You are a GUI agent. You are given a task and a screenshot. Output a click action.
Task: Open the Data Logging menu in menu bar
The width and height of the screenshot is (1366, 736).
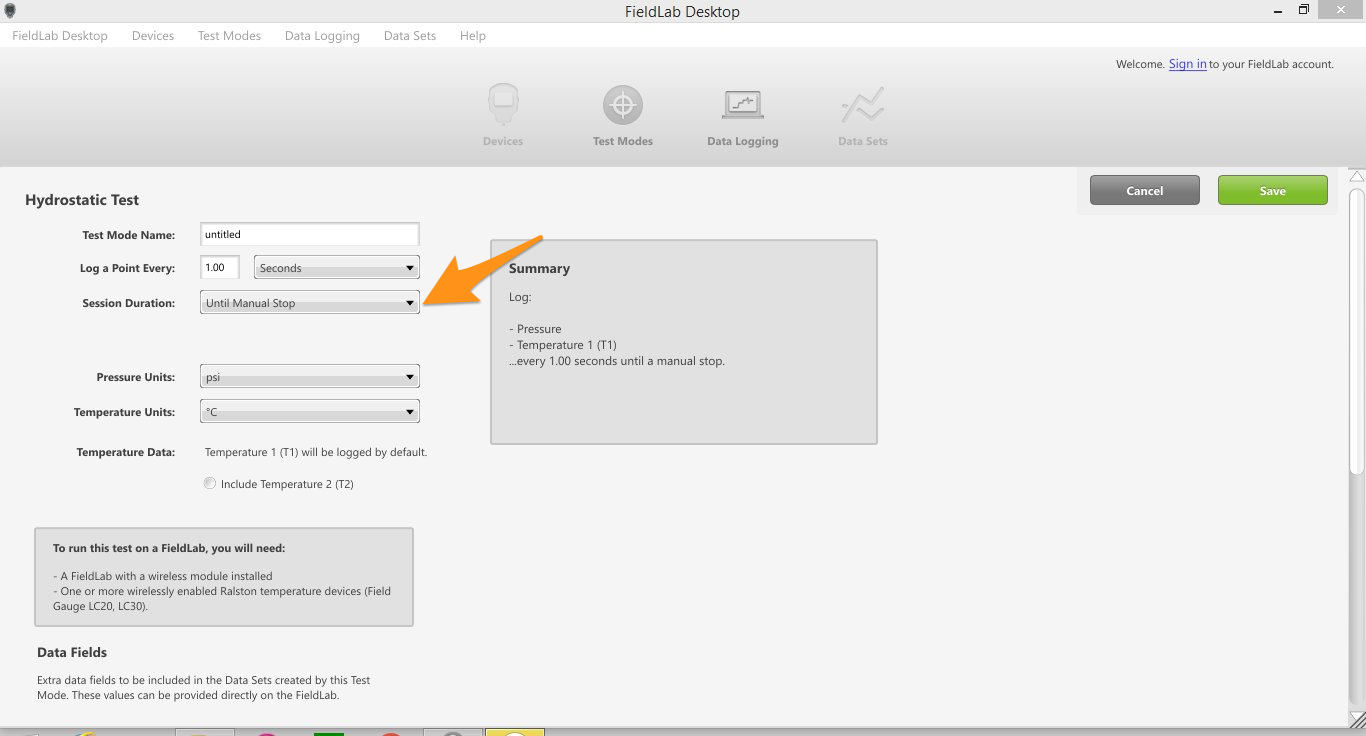(x=322, y=36)
